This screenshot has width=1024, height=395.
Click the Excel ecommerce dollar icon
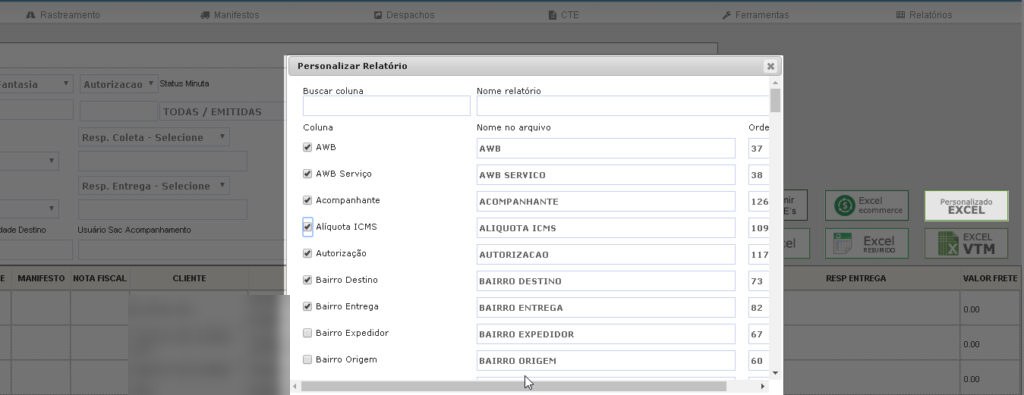(844, 206)
